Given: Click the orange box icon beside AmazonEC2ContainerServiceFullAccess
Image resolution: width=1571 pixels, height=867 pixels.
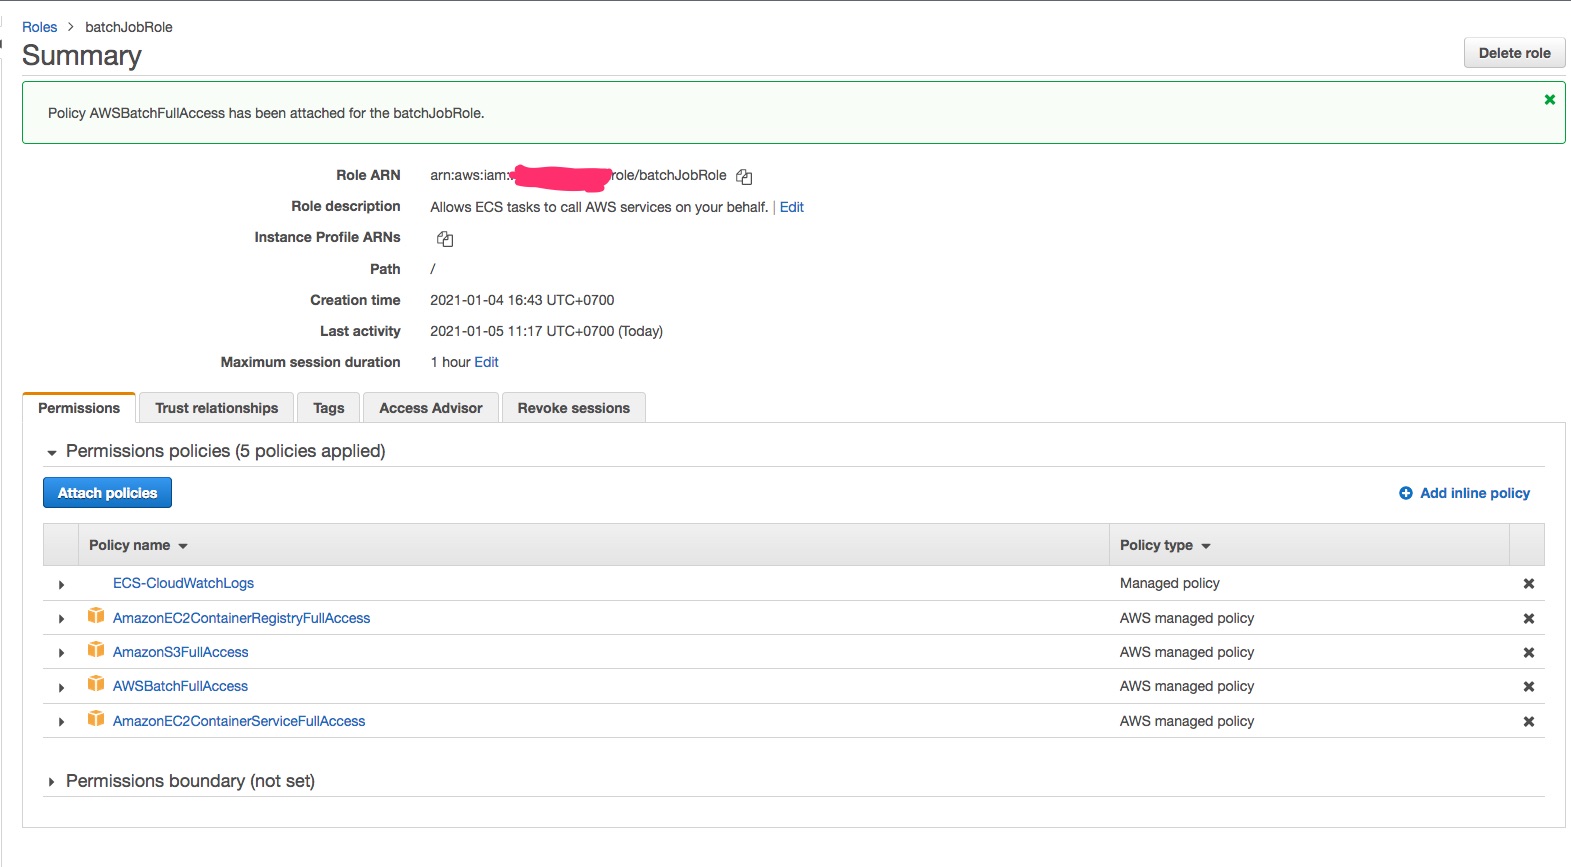Looking at the screenshot, I should (96, 719).
